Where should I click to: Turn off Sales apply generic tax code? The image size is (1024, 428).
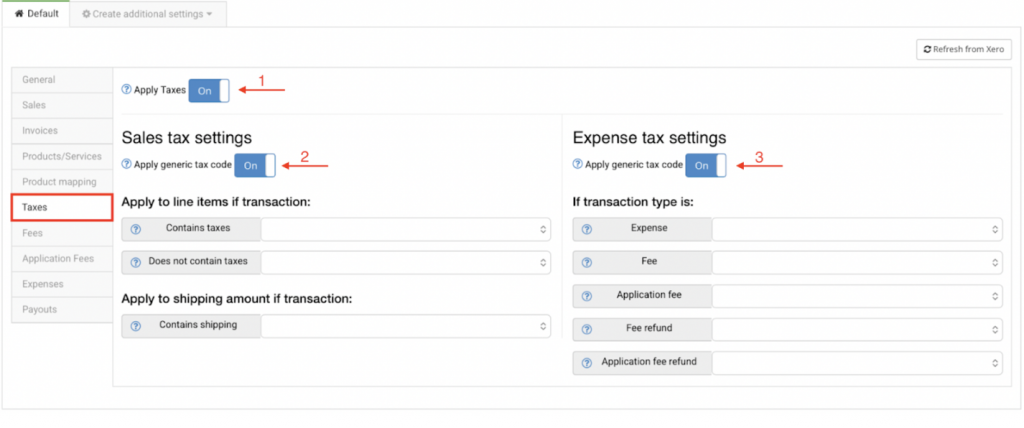click(x=254, y=165)
